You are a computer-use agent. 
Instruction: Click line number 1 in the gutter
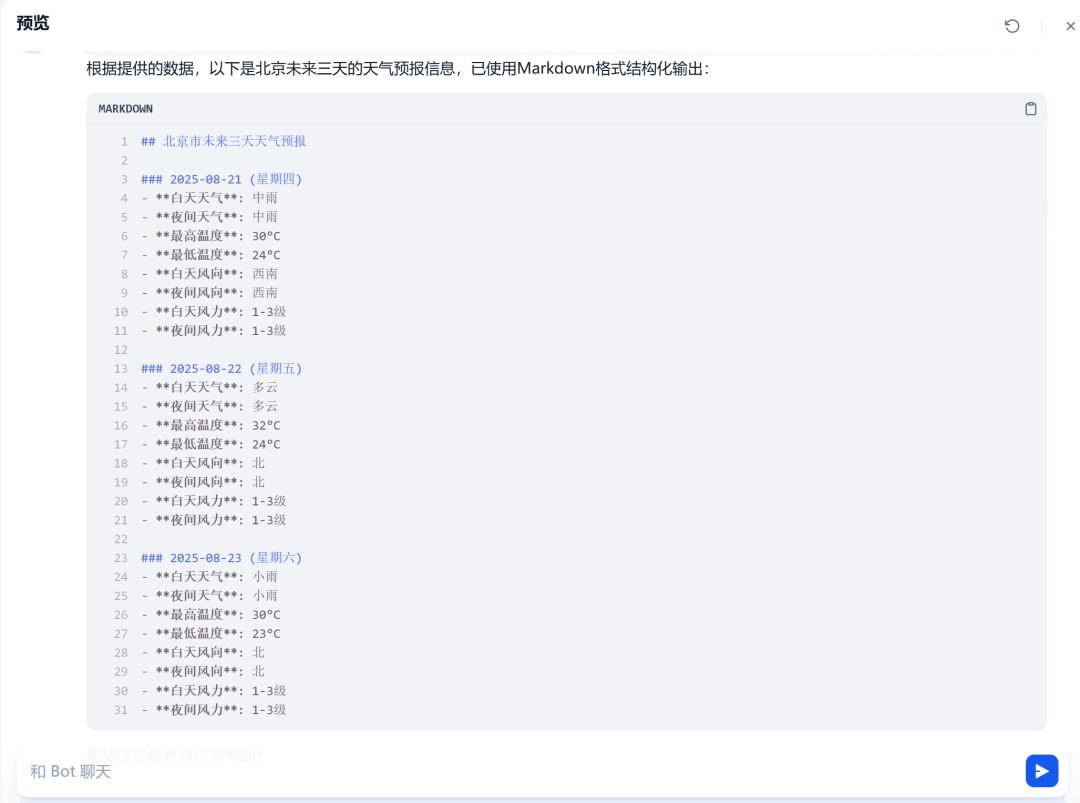point(125,142)
